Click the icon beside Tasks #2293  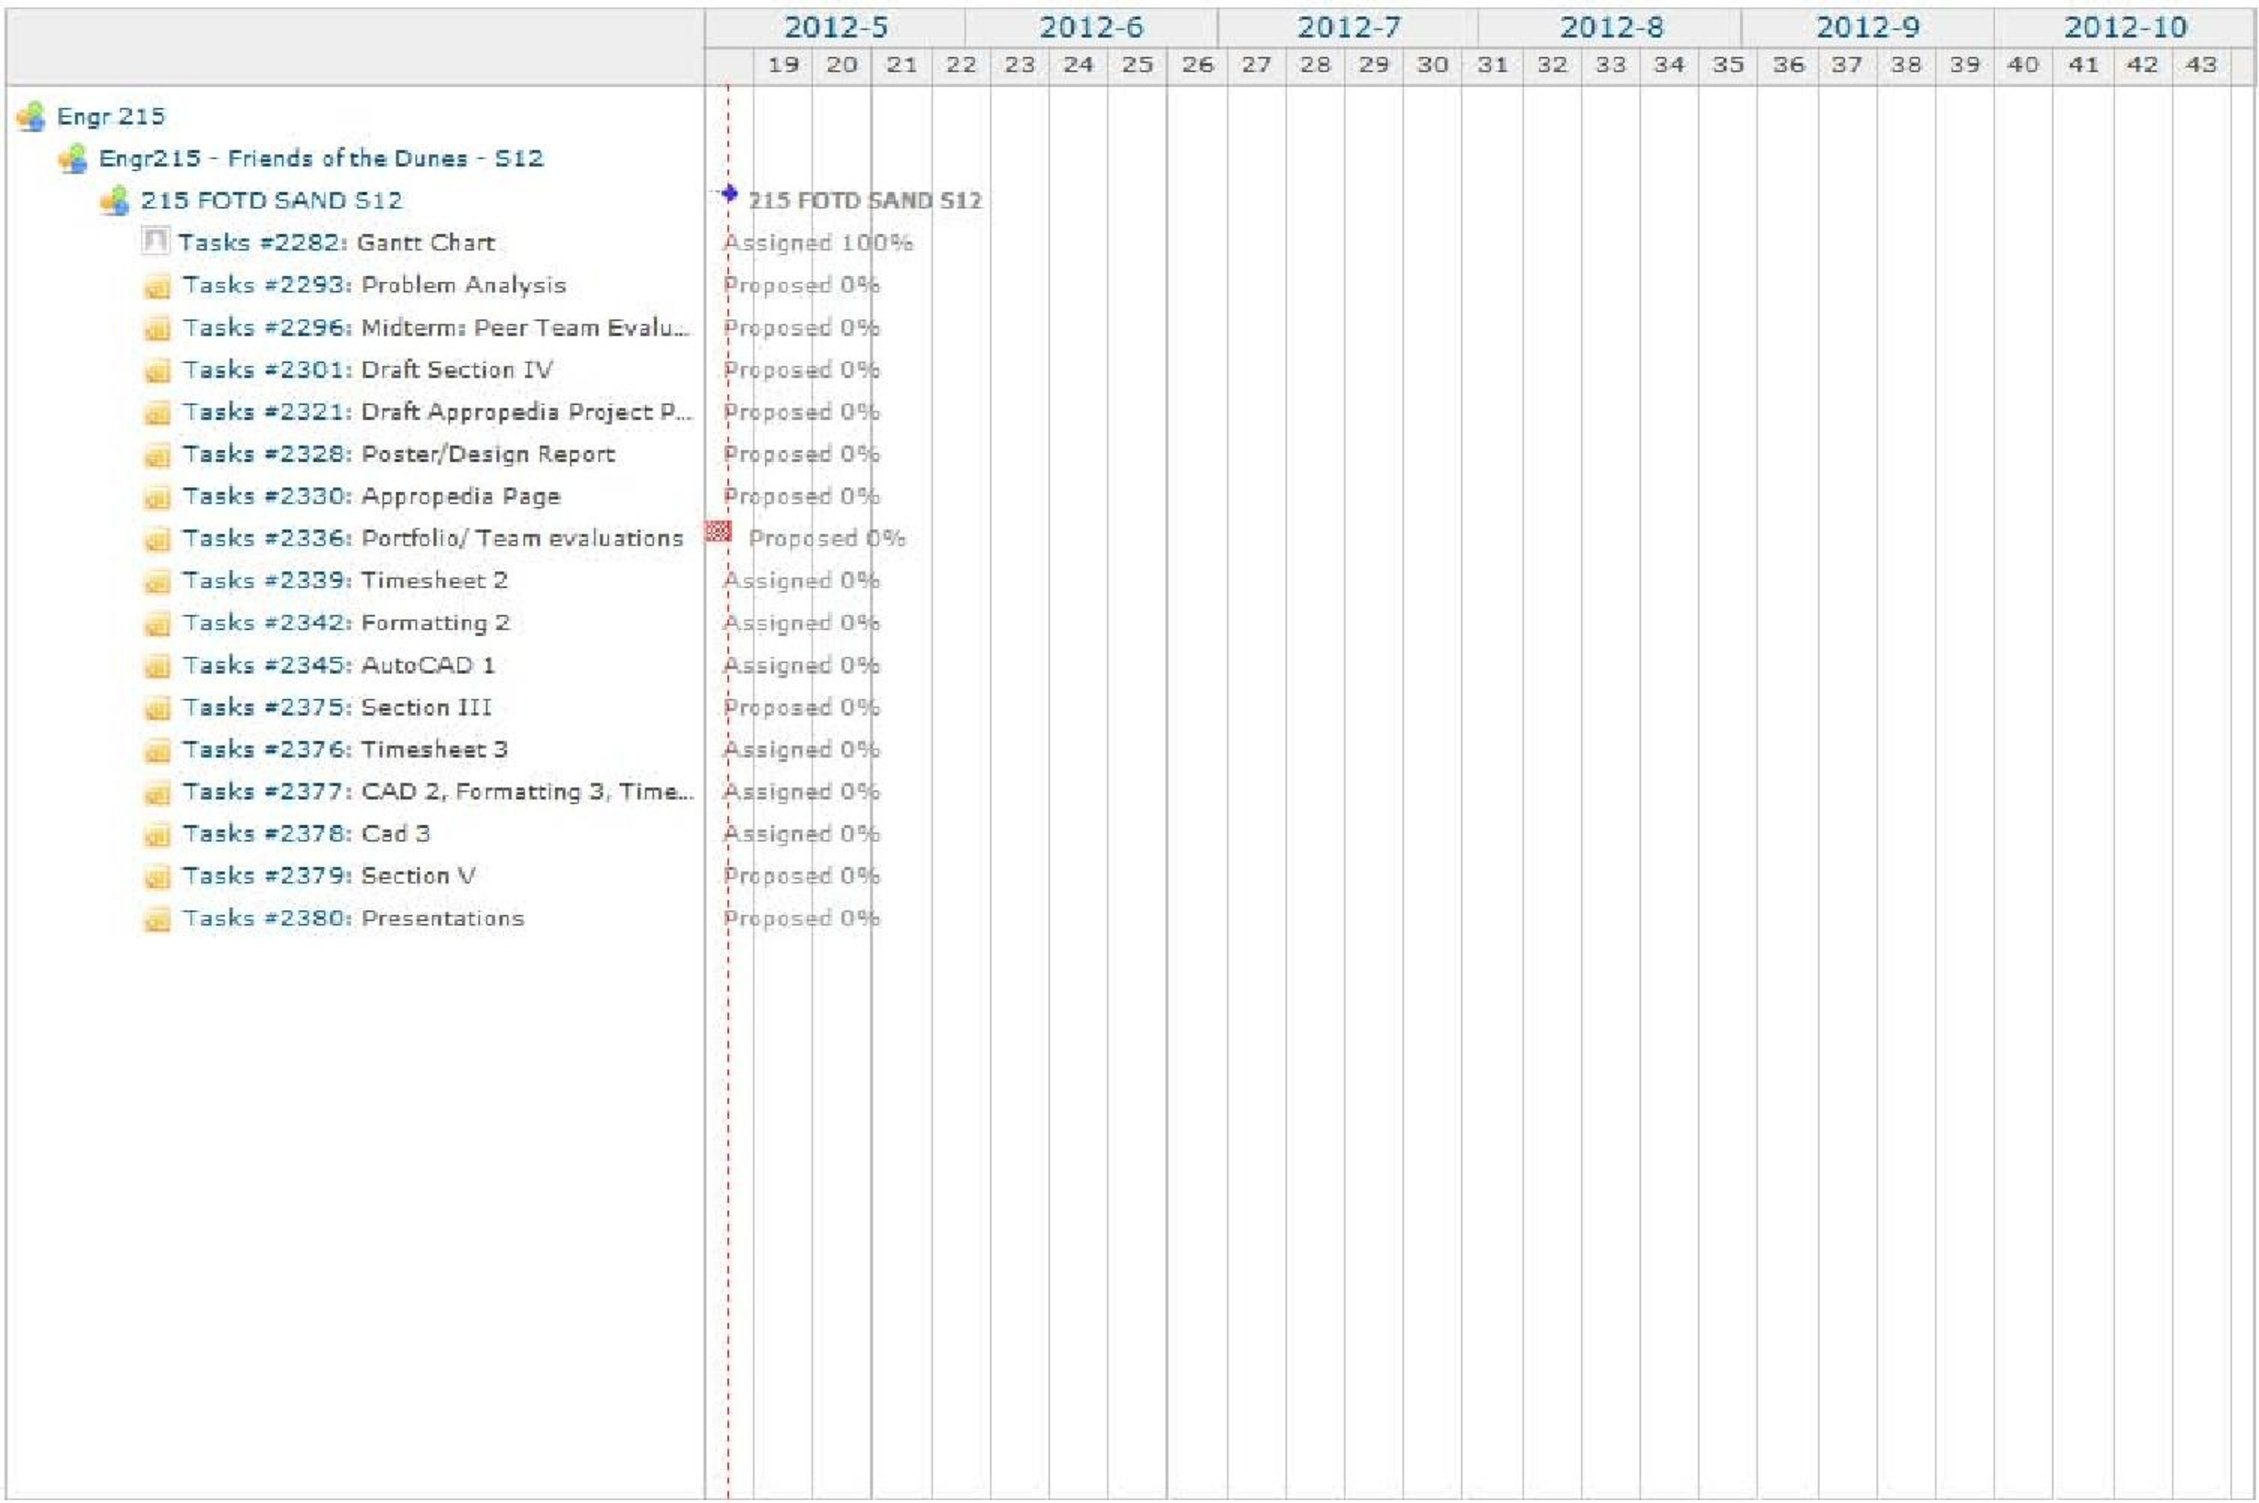click(x=157, y=287)
